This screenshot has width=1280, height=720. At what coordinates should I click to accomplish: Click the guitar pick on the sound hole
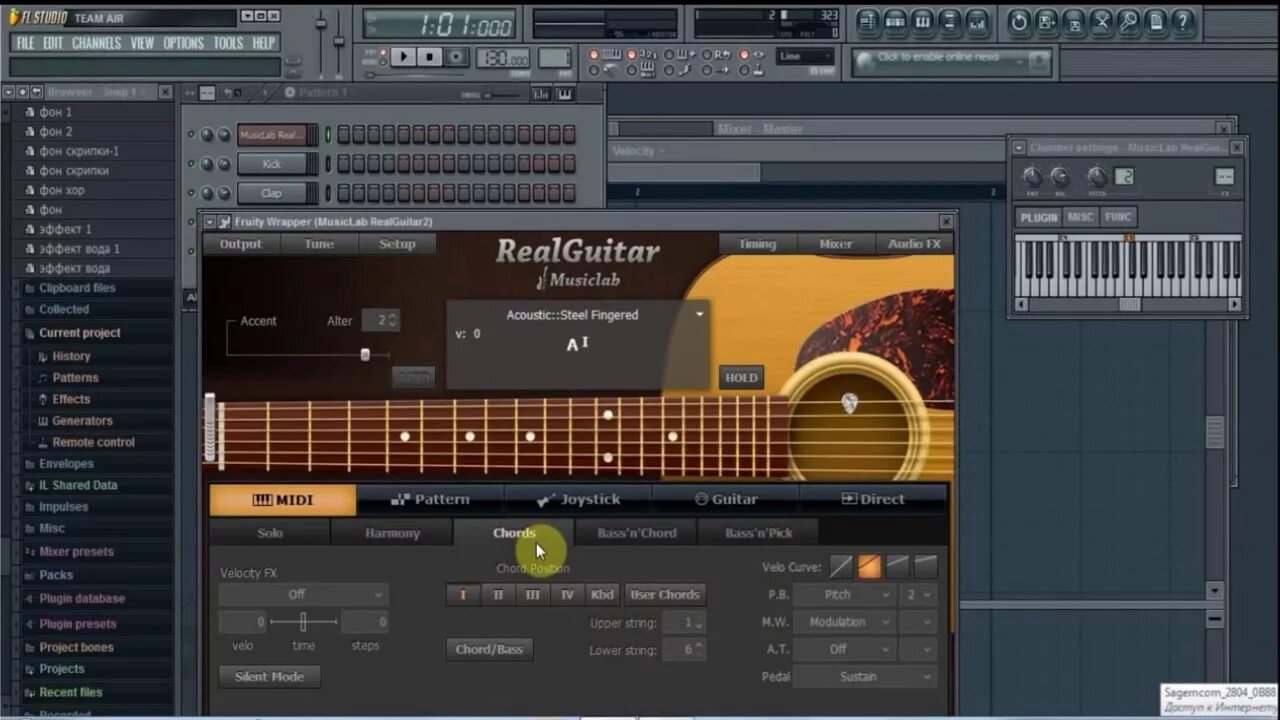pos(849,403)
